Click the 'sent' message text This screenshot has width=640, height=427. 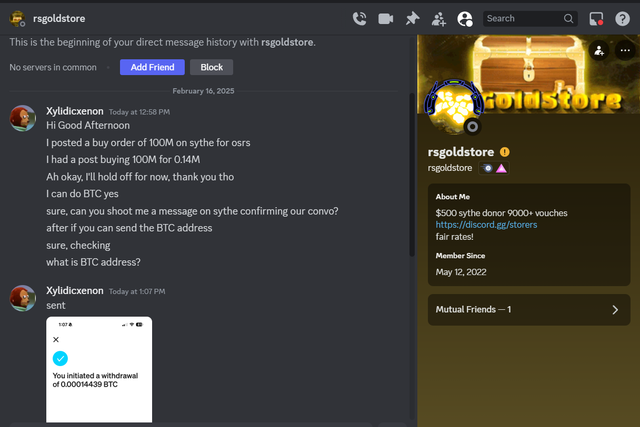coord(56,306)
